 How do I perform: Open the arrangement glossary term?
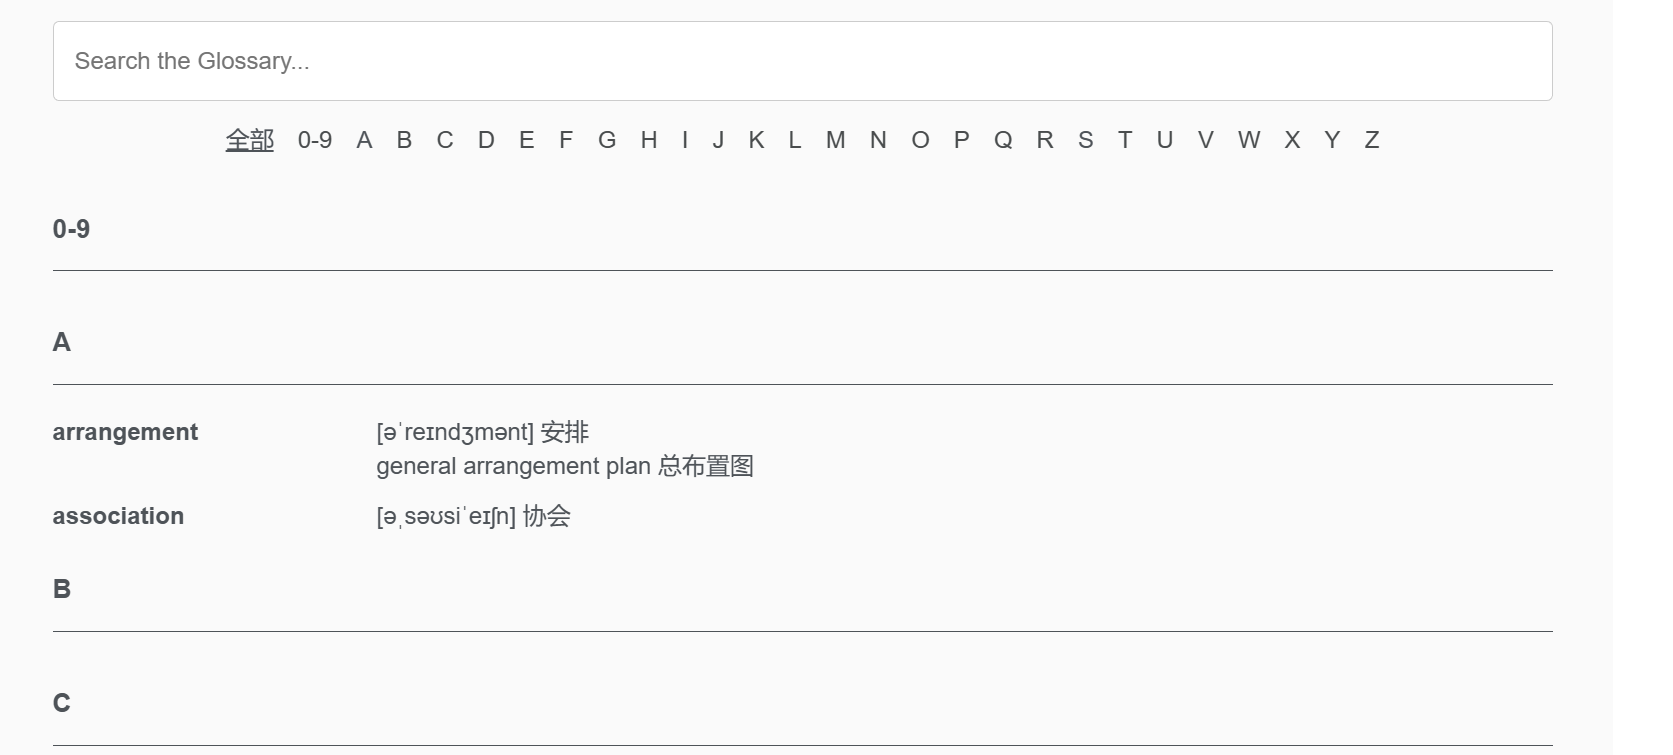[125, 432]
